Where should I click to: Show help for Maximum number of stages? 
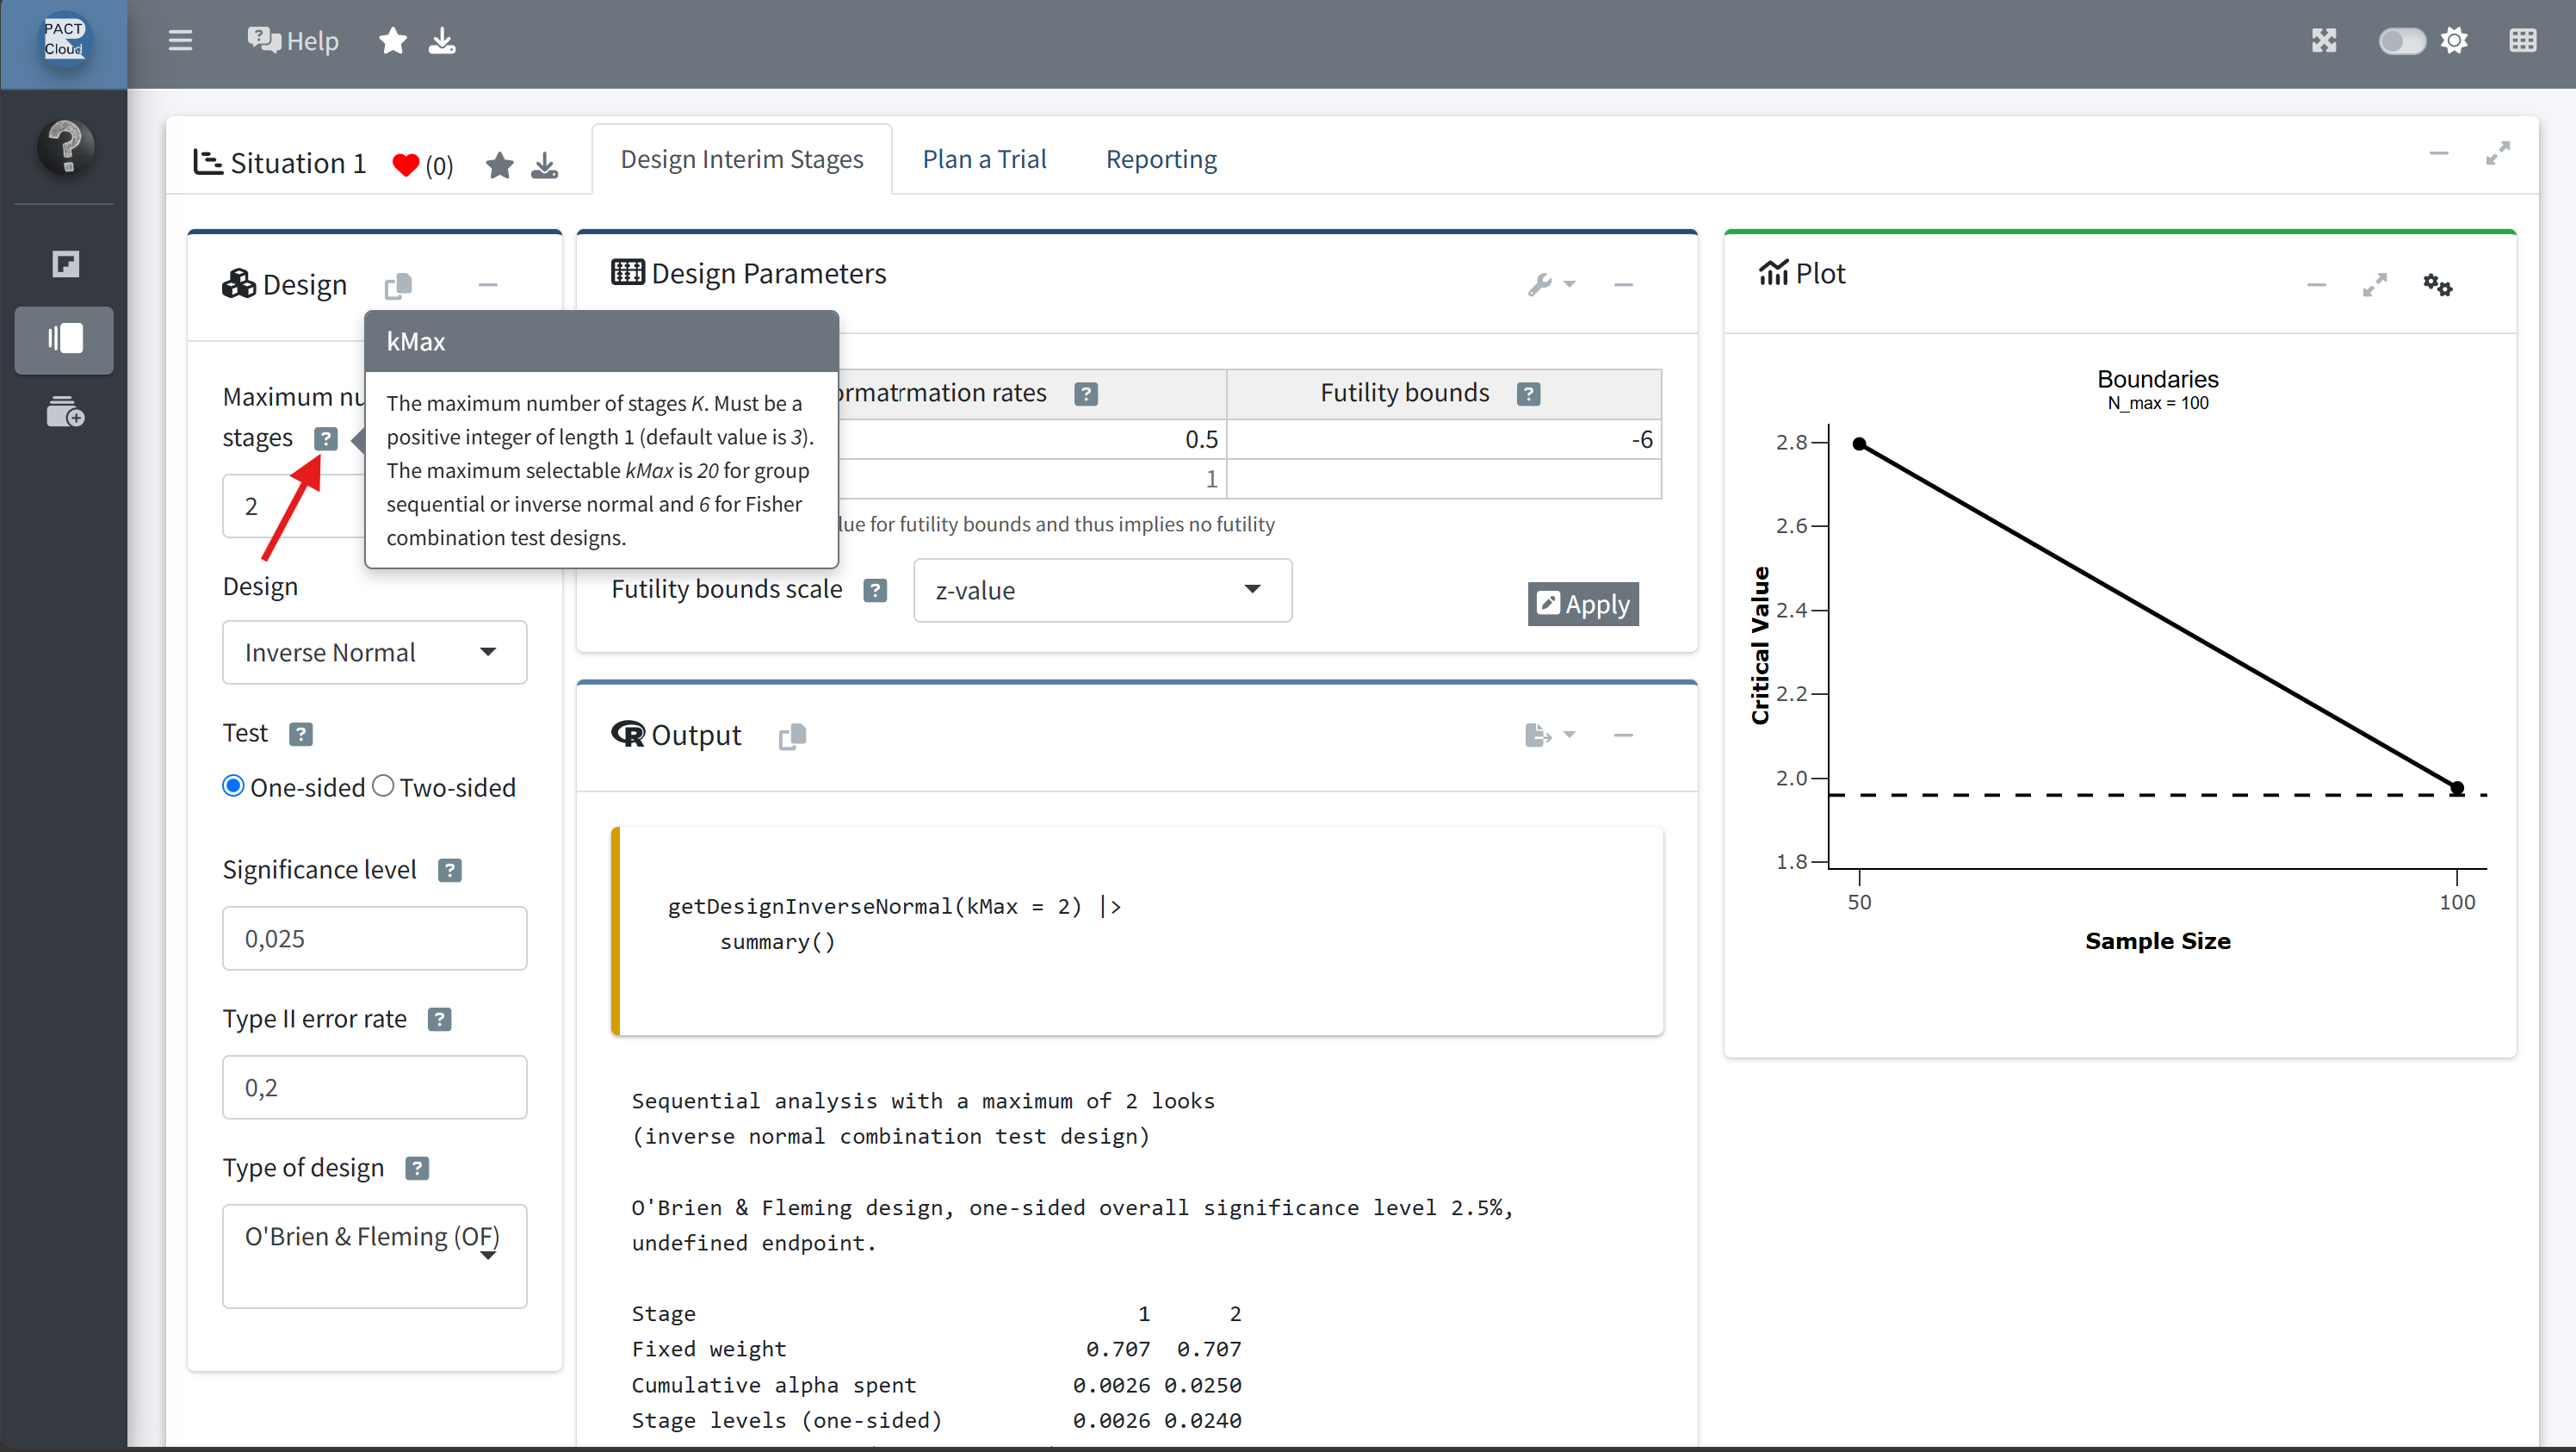coord(325,439)
